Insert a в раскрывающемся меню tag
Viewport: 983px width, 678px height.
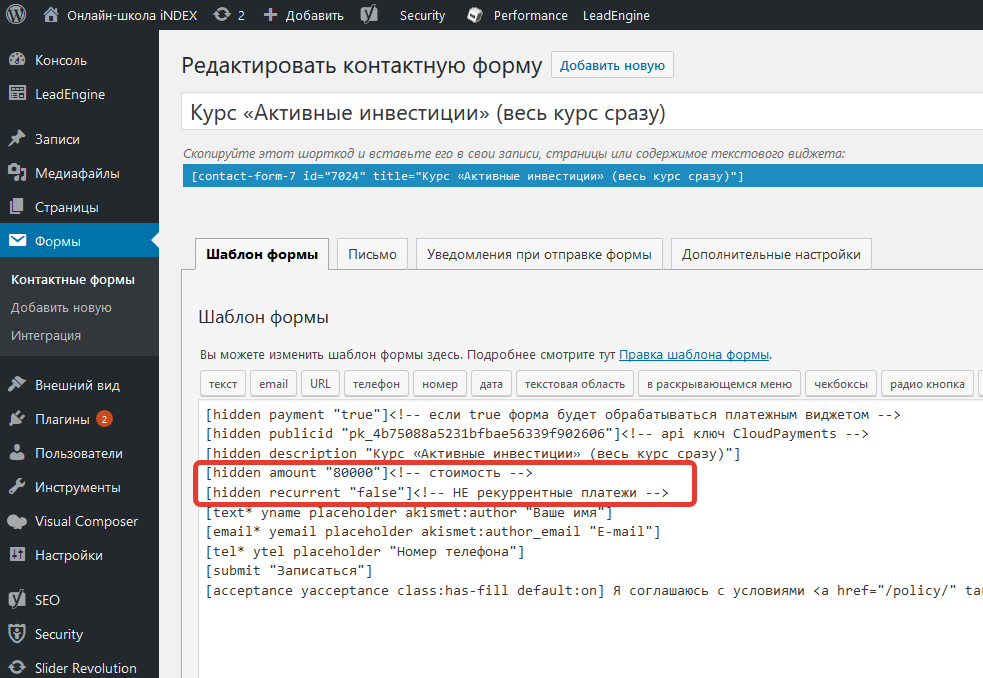(x=718, y=384)
